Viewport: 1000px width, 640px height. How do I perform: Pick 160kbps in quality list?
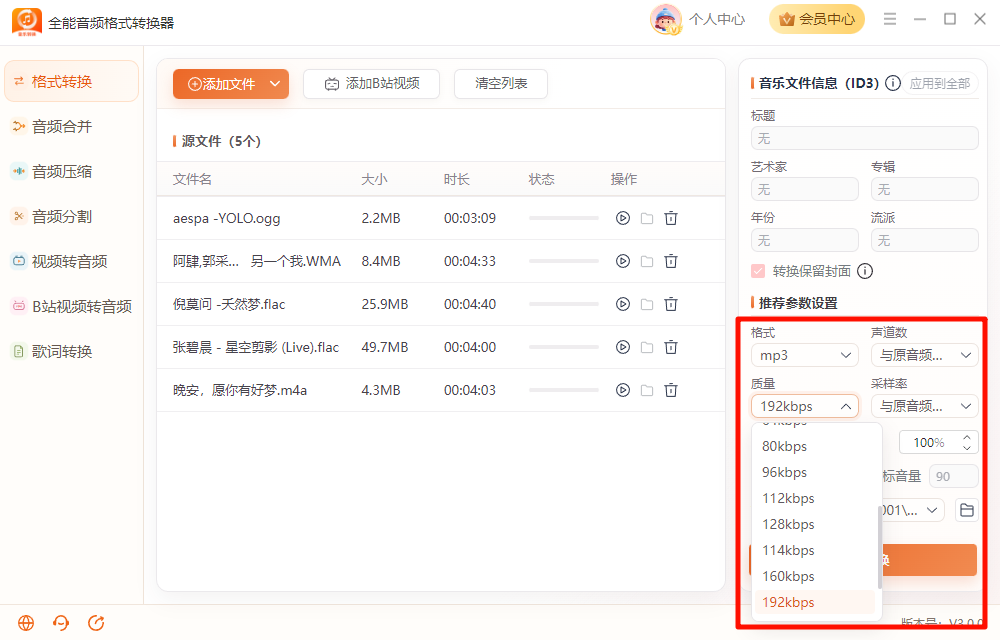(814, 576)
